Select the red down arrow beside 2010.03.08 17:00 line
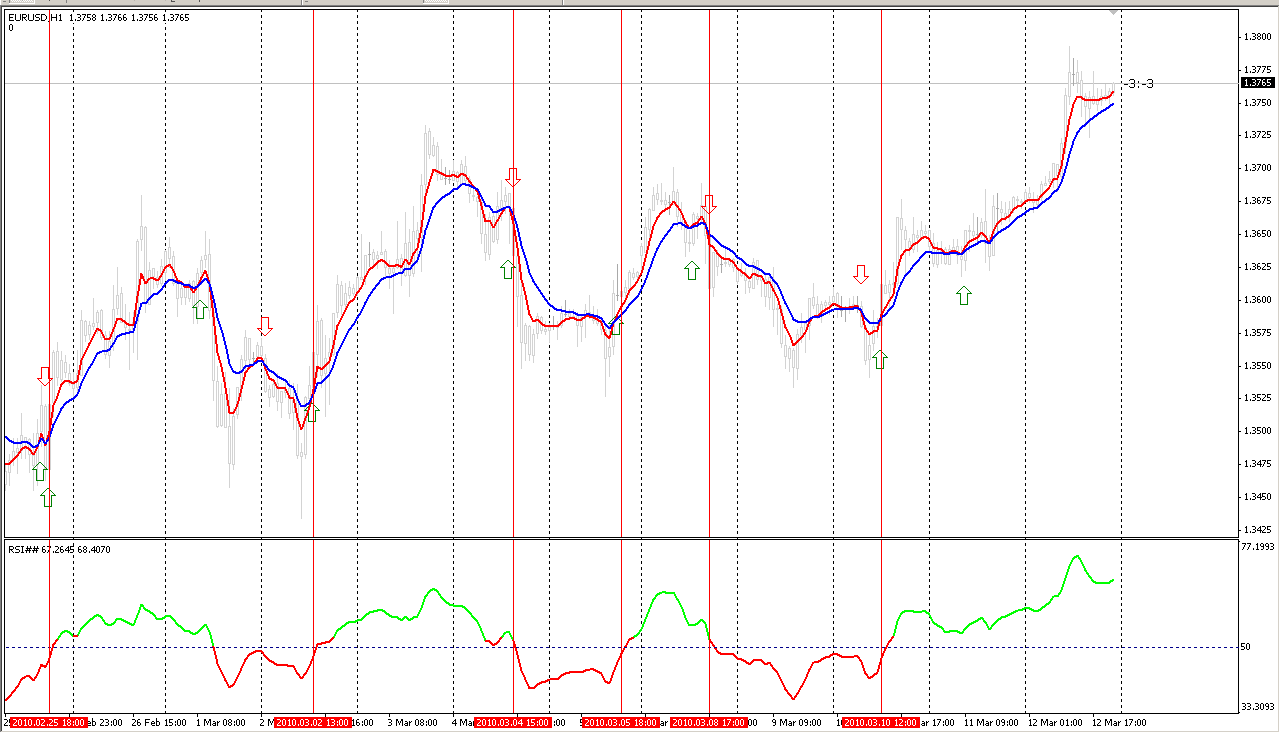Screen dimensions: 1279x733 tap(709, 204)
